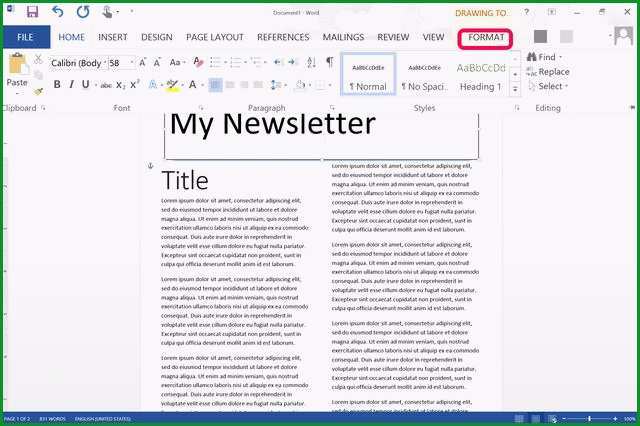Click inside the My Newsletter text box
The width and height of the screenshot is (640, 426).
click(x=322, y=136)
